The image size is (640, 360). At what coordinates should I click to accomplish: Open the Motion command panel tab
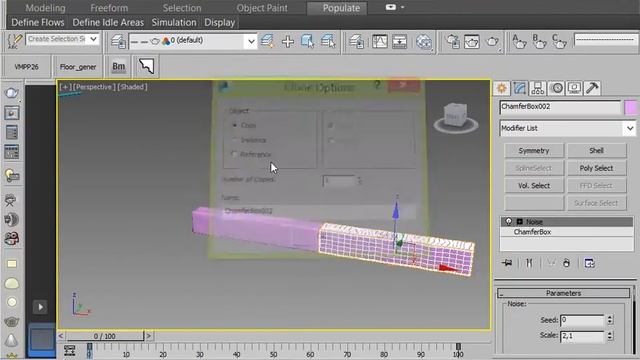point(556,88)
